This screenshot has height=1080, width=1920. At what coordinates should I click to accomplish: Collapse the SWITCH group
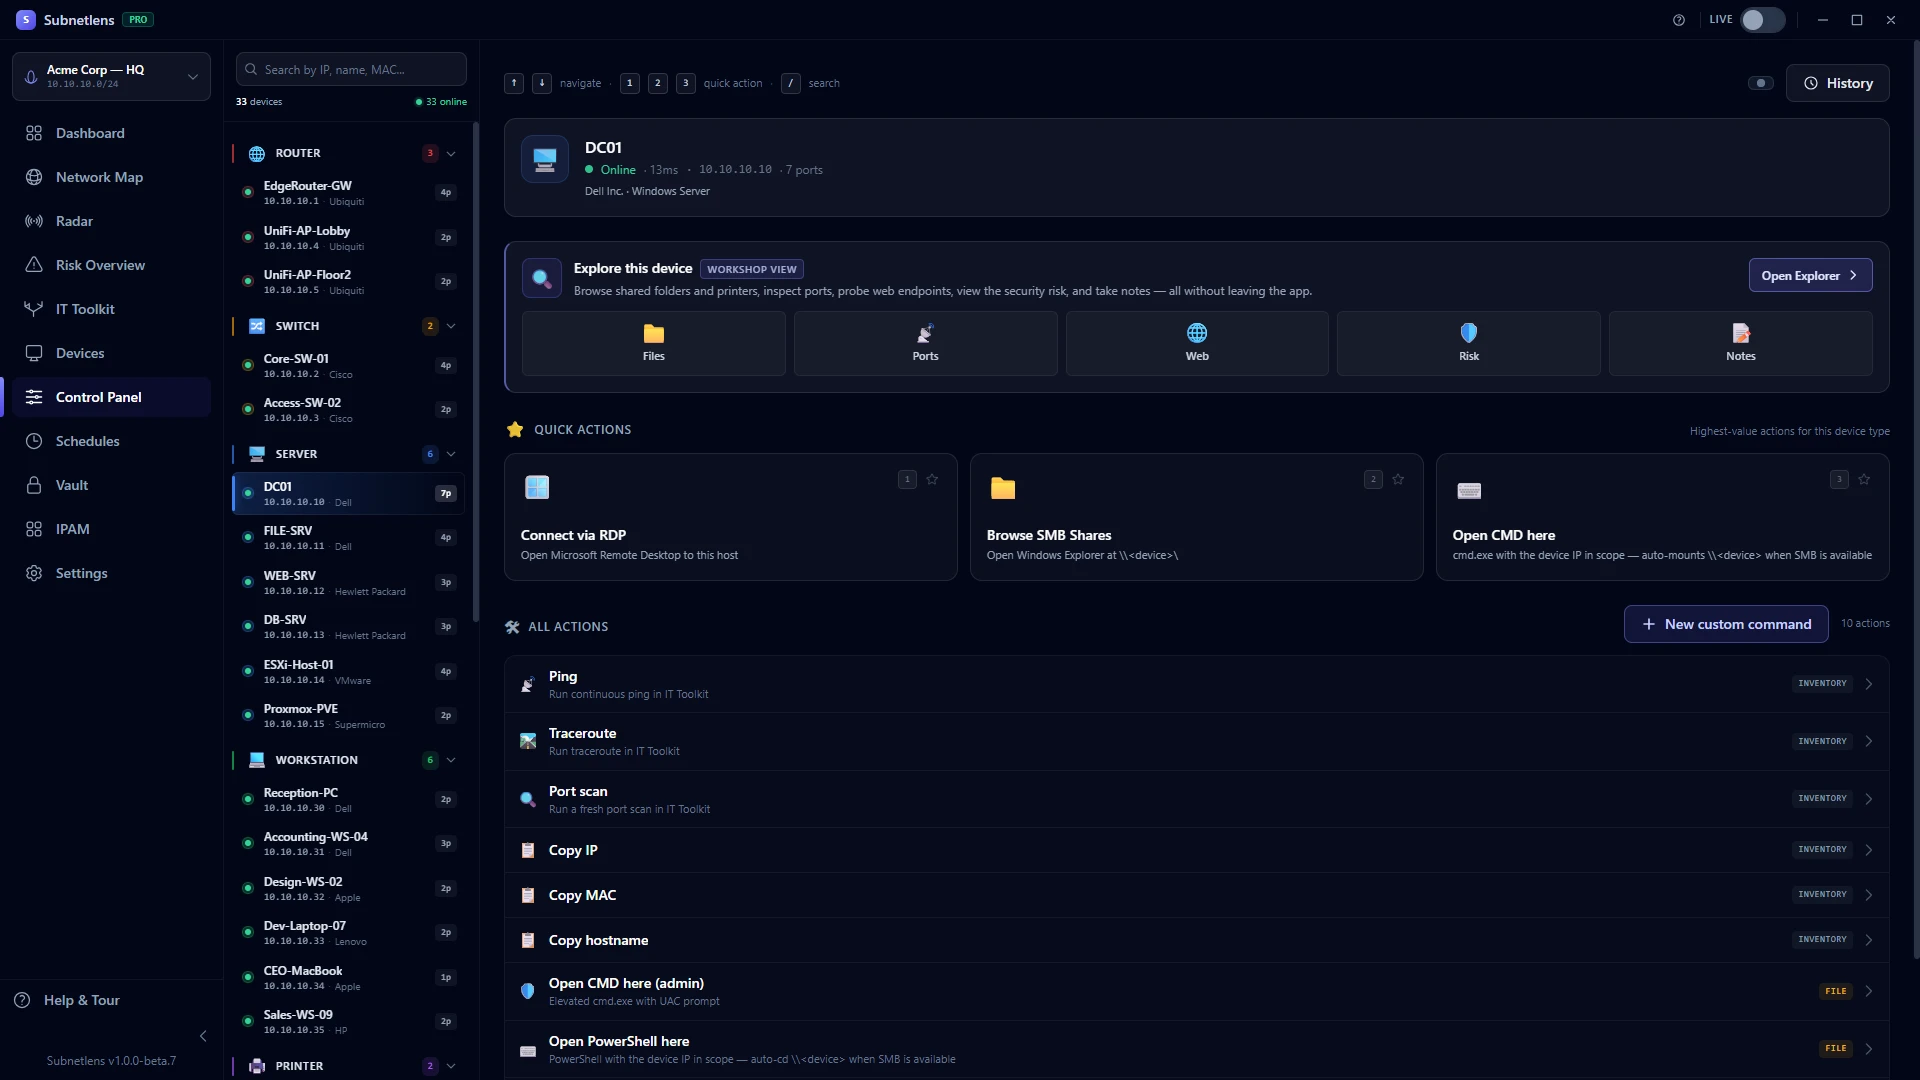tap(451, 326)
